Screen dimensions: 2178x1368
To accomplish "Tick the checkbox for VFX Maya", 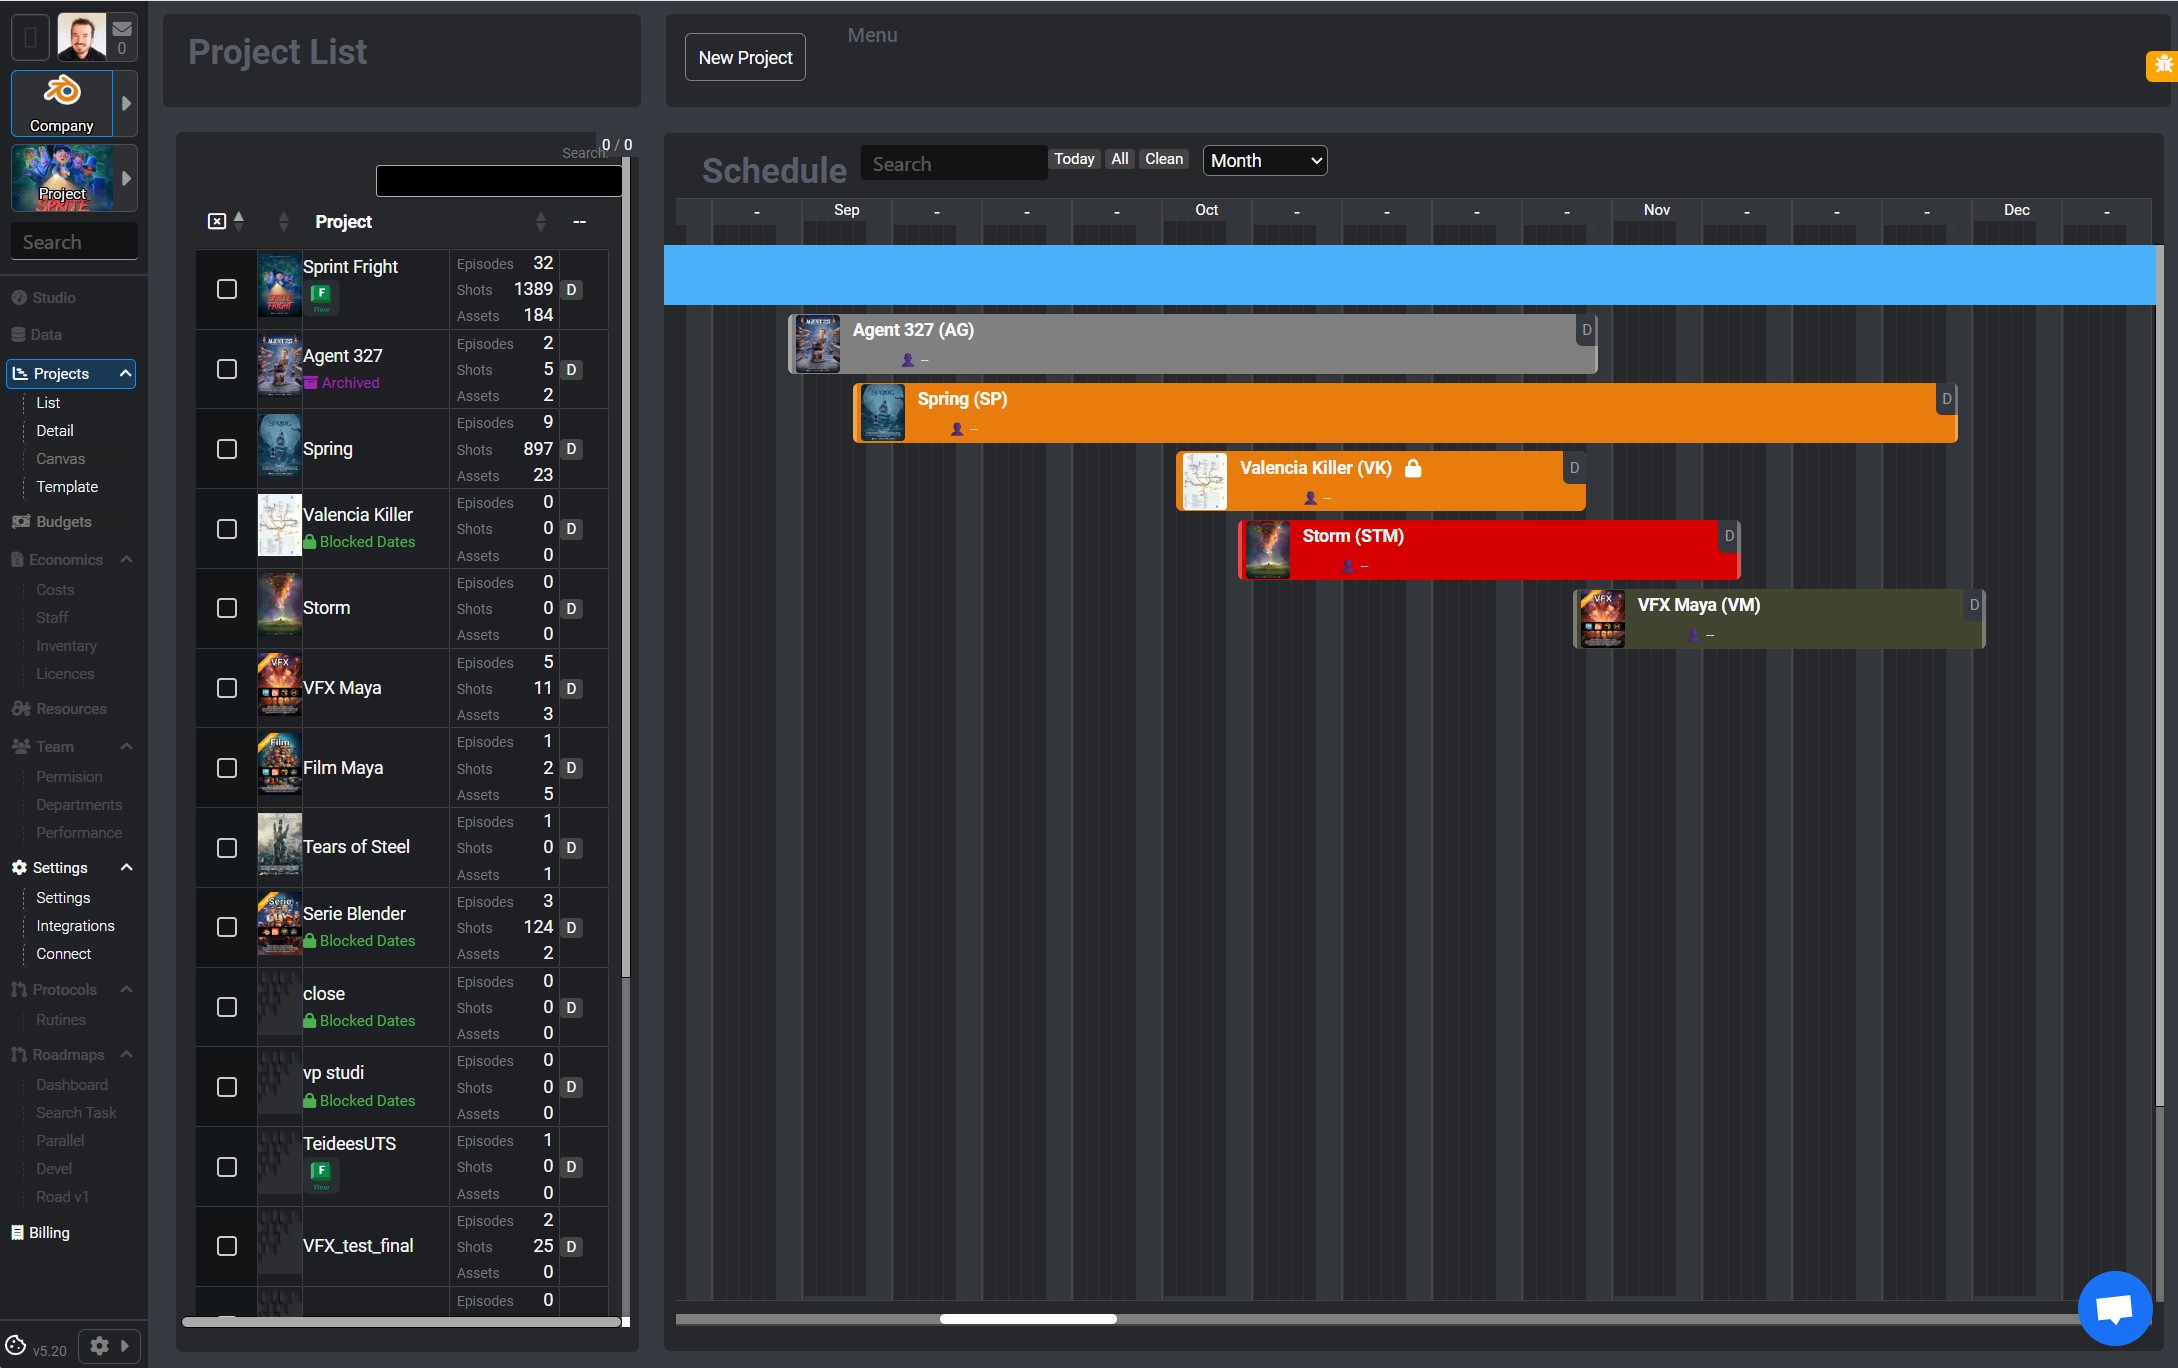I will (227, 688).
